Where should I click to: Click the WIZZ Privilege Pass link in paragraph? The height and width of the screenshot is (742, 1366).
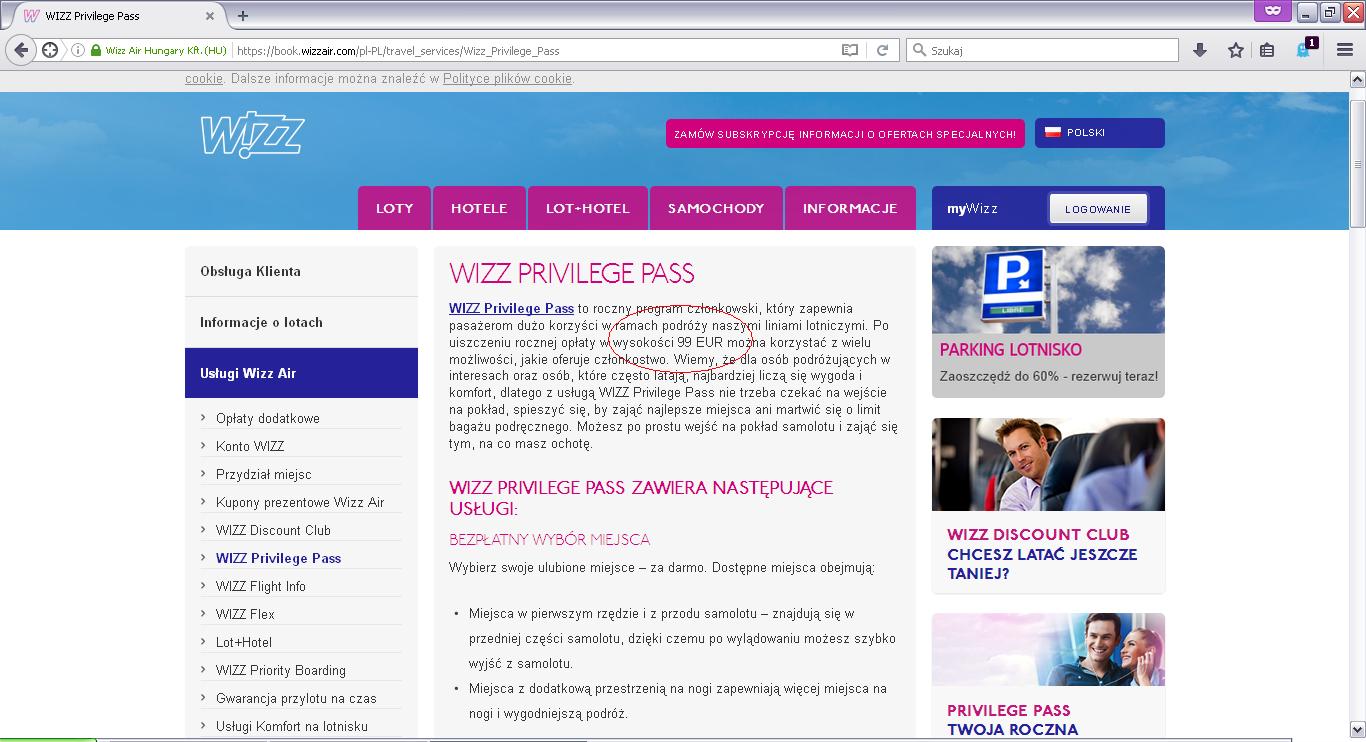511,308
